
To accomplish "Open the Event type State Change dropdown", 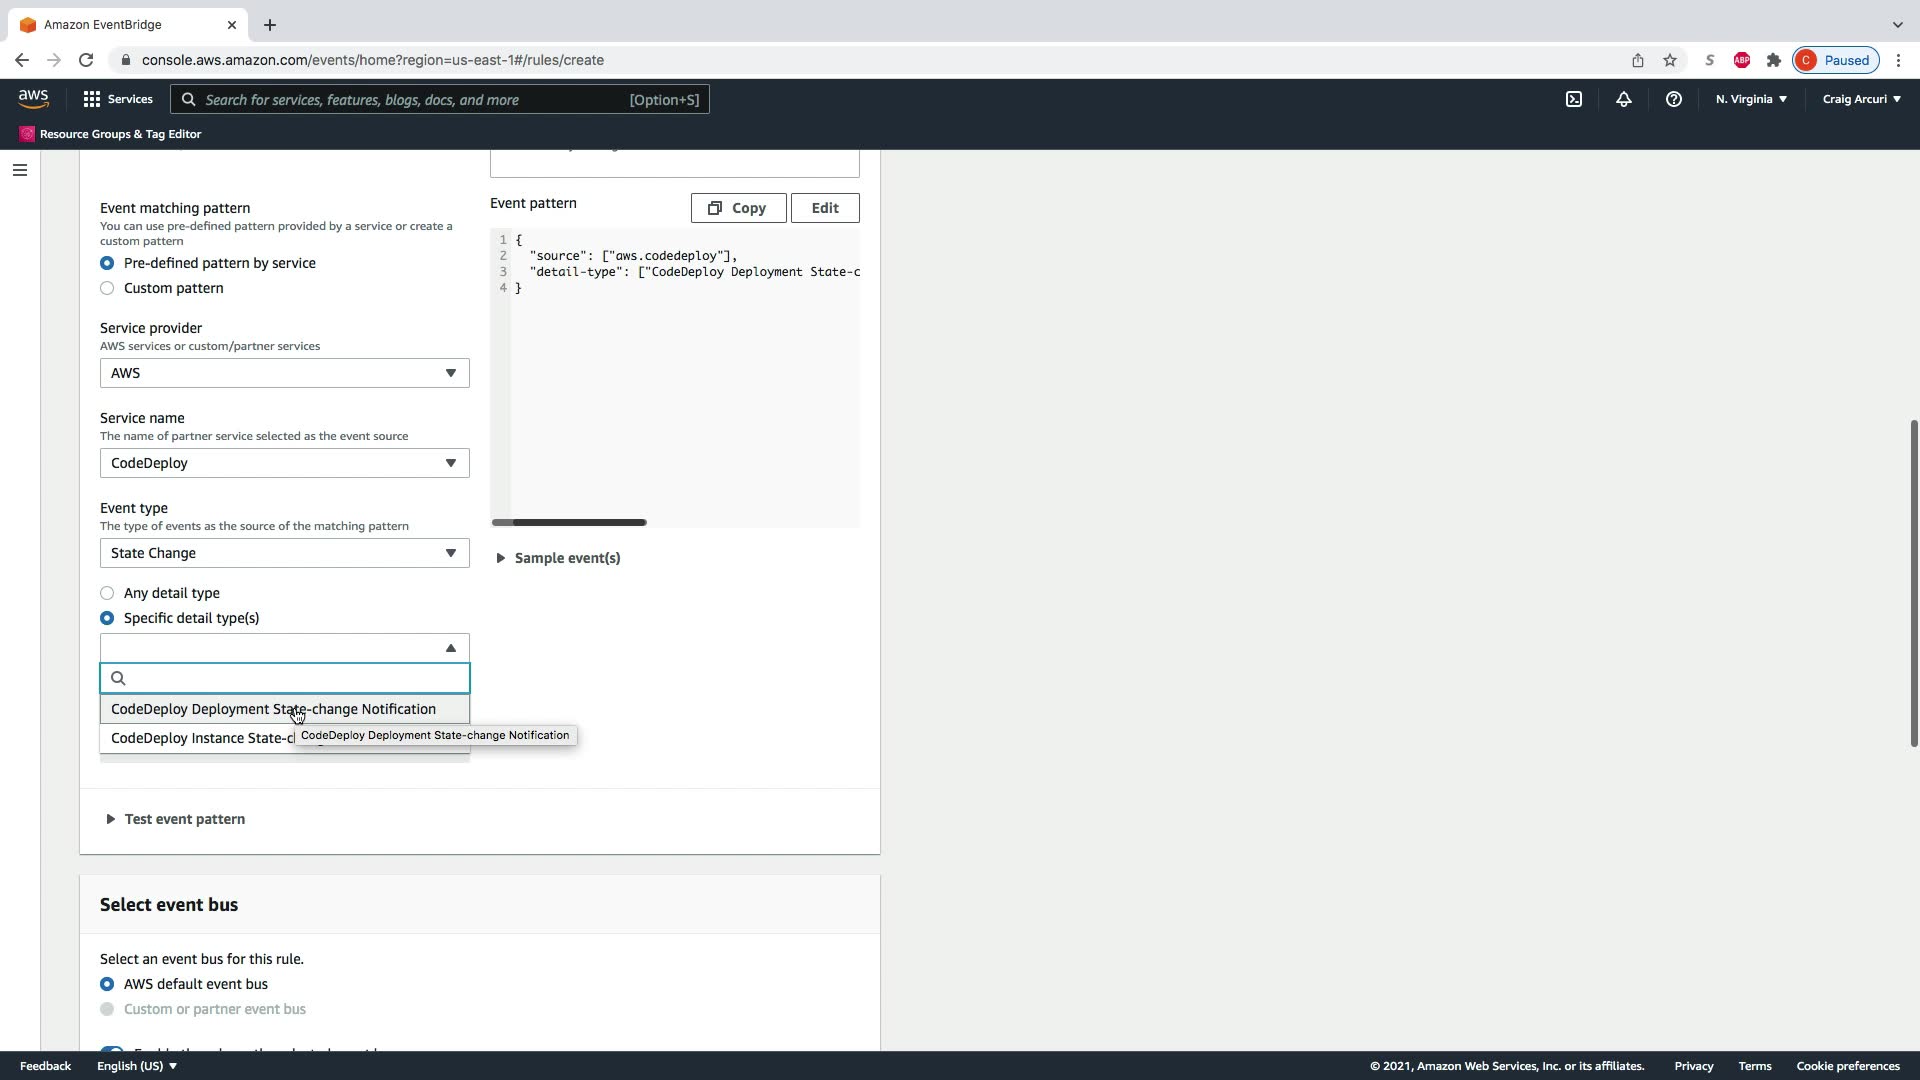I will [284, 553].
